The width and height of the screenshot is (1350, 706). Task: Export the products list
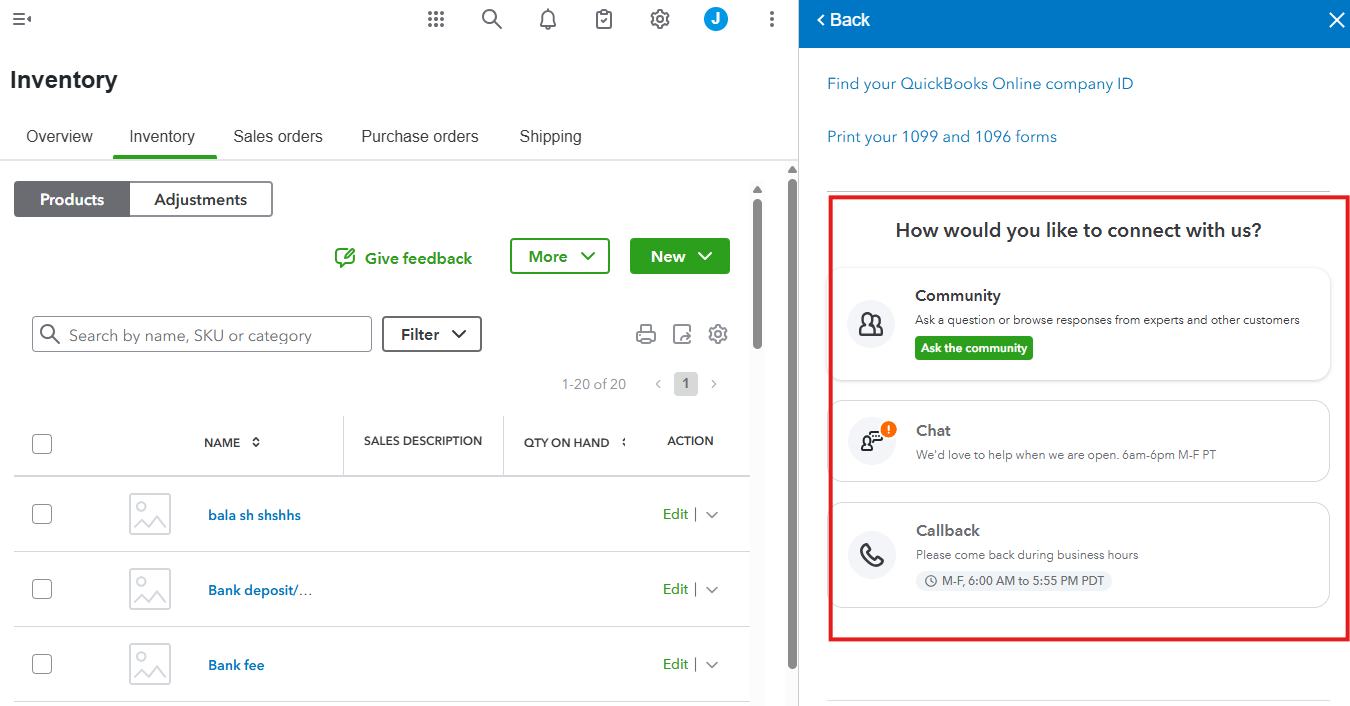click(682, 335)
